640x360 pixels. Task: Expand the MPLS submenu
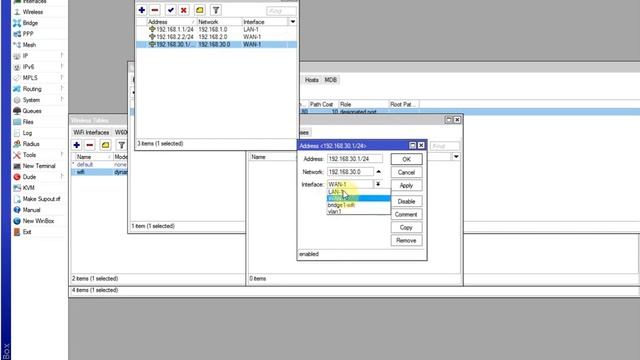pyautogui.click(x=62, y=78)
